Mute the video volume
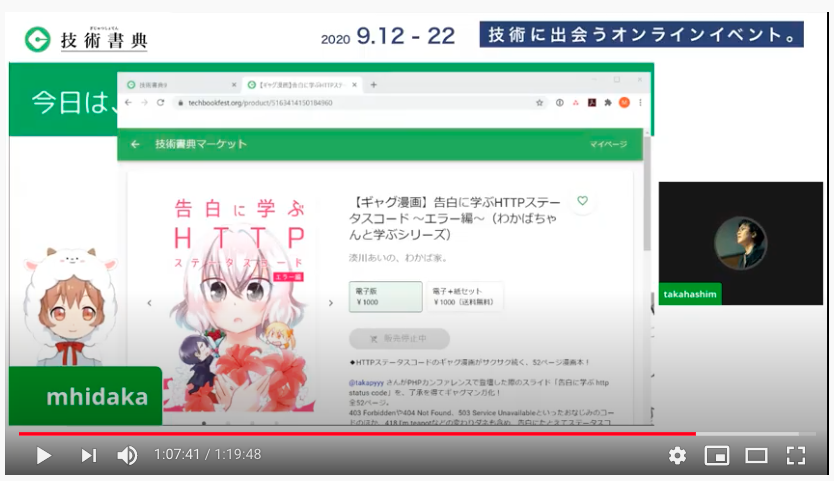This screenshot has width=834, height=481. click(x=127, y=455)
